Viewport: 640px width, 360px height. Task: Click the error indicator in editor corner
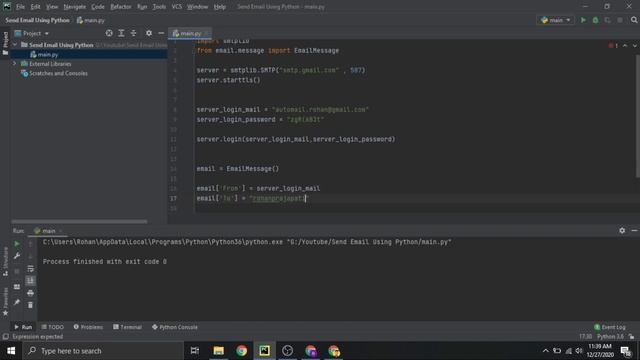coord(613,45)
